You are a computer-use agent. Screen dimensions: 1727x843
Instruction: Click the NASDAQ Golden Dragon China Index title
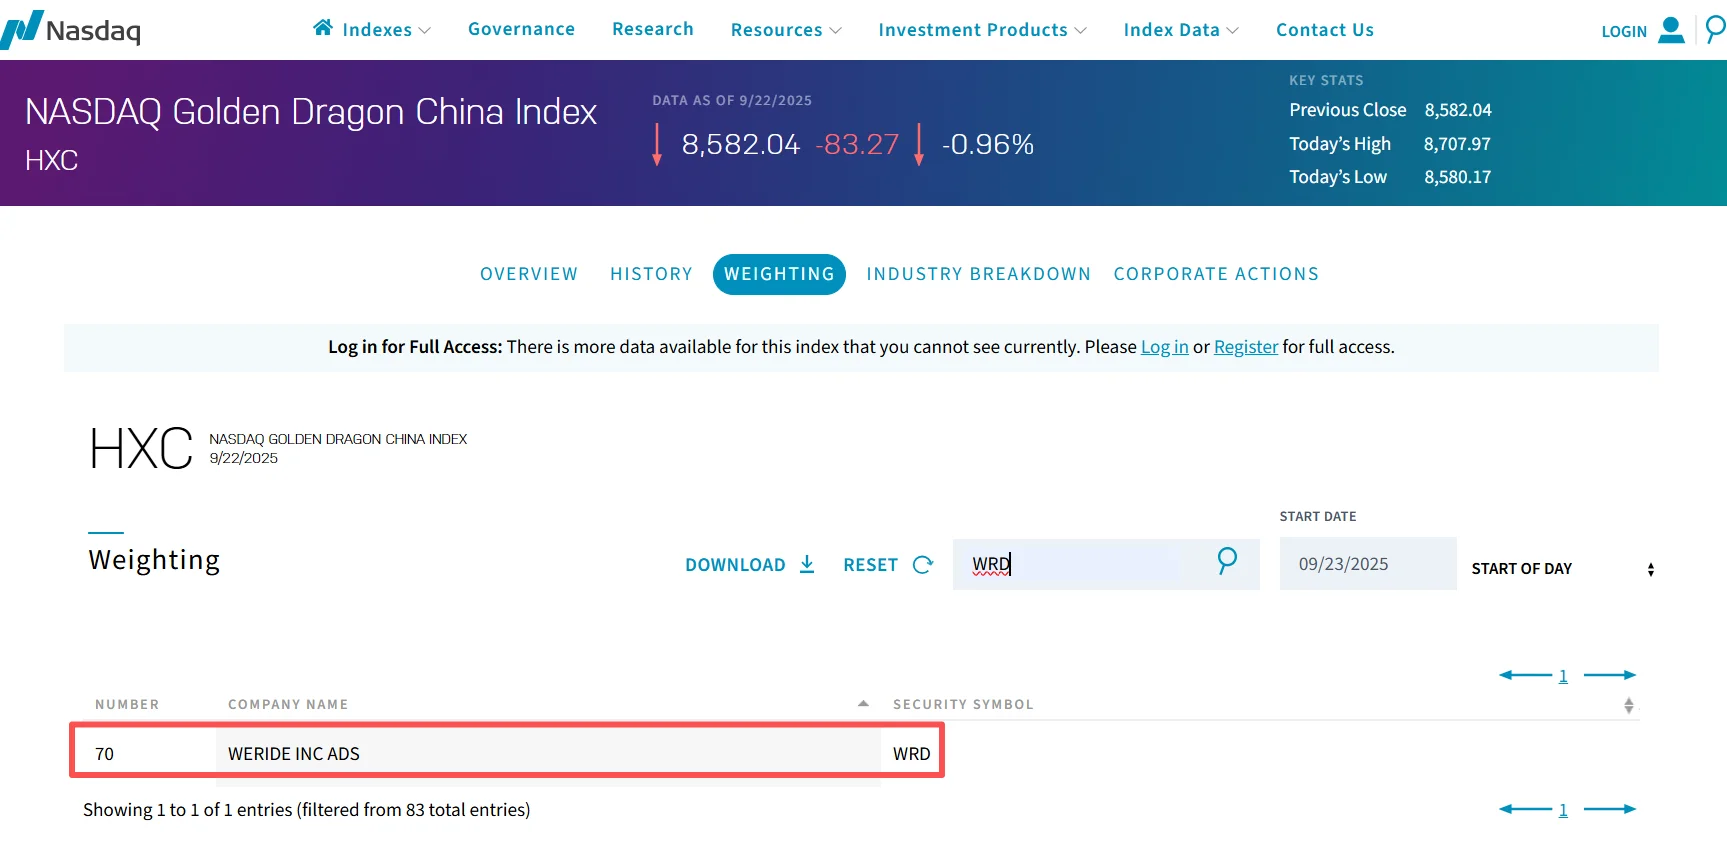[x=311, y=112]
